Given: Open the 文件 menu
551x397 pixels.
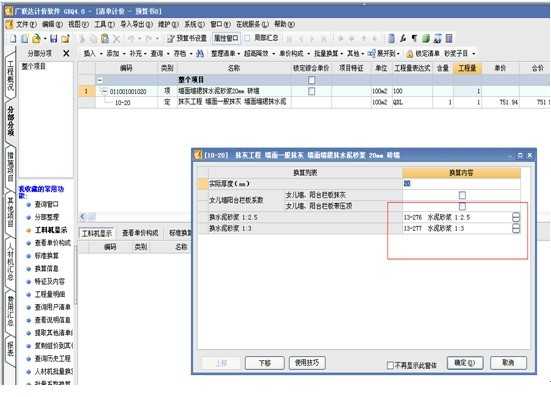Looking at the screenshot, I should [25, 24].
